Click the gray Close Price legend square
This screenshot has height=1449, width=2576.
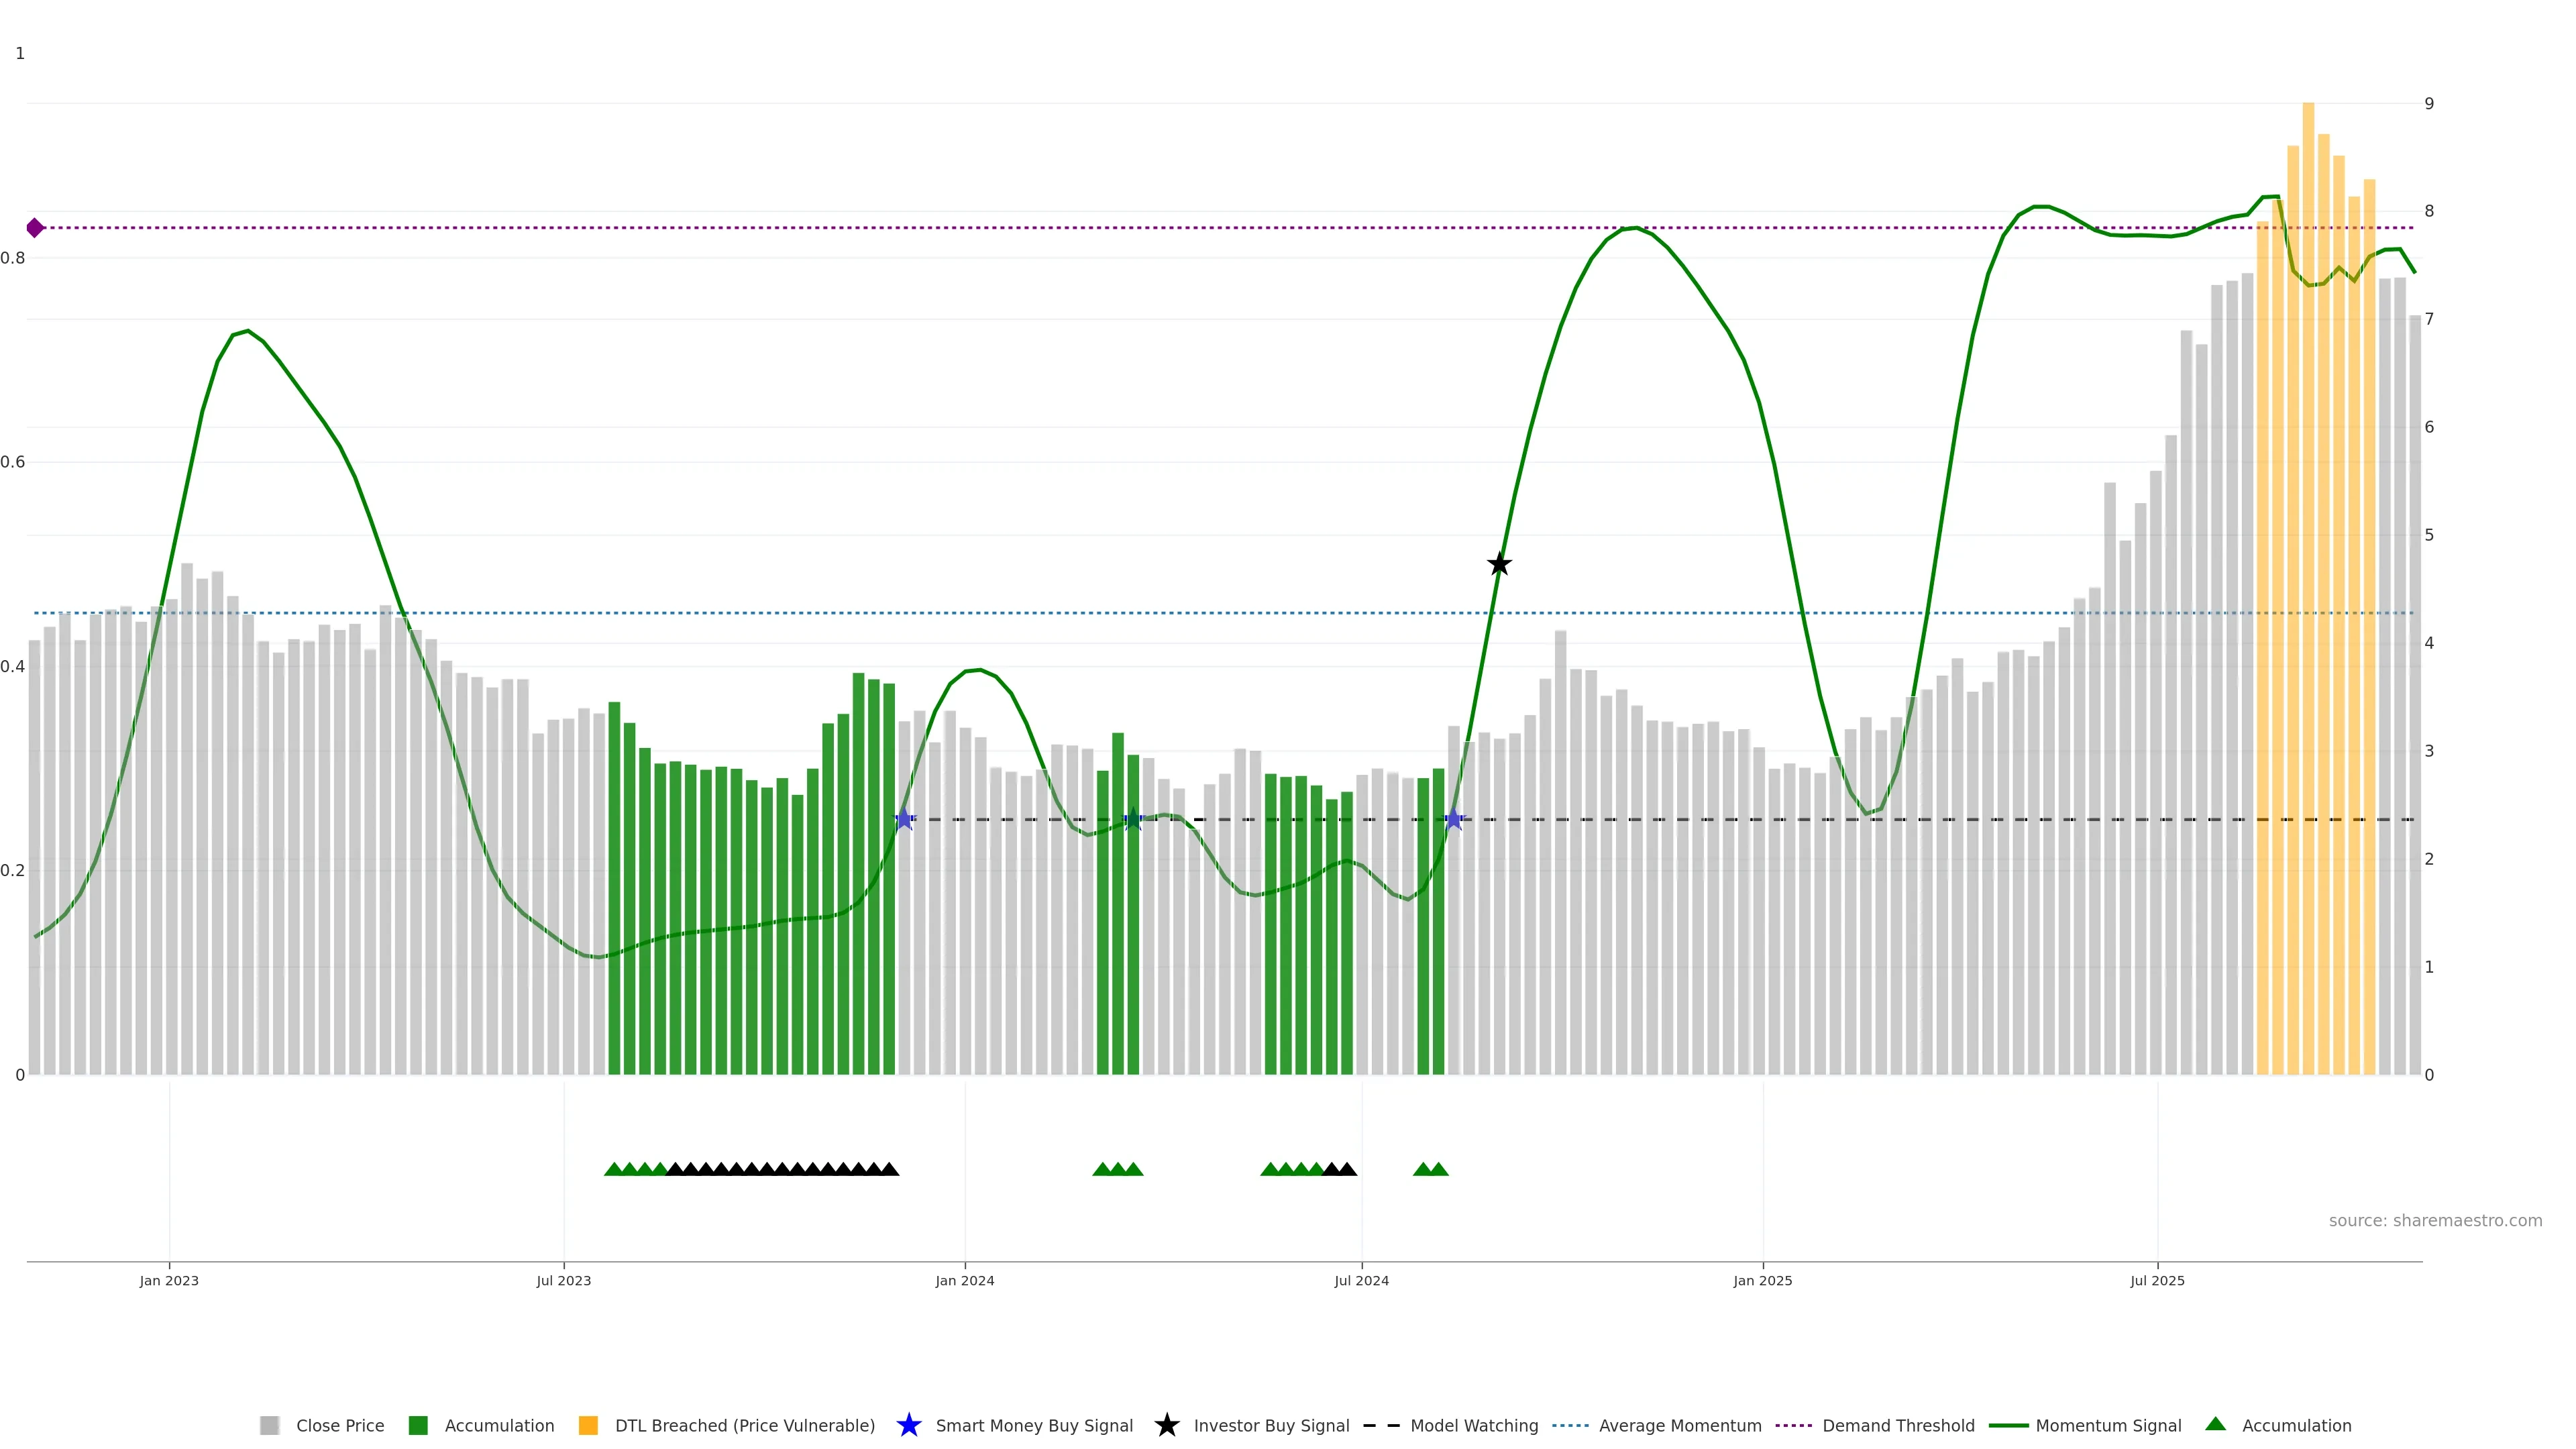[x=269, y=1425]
